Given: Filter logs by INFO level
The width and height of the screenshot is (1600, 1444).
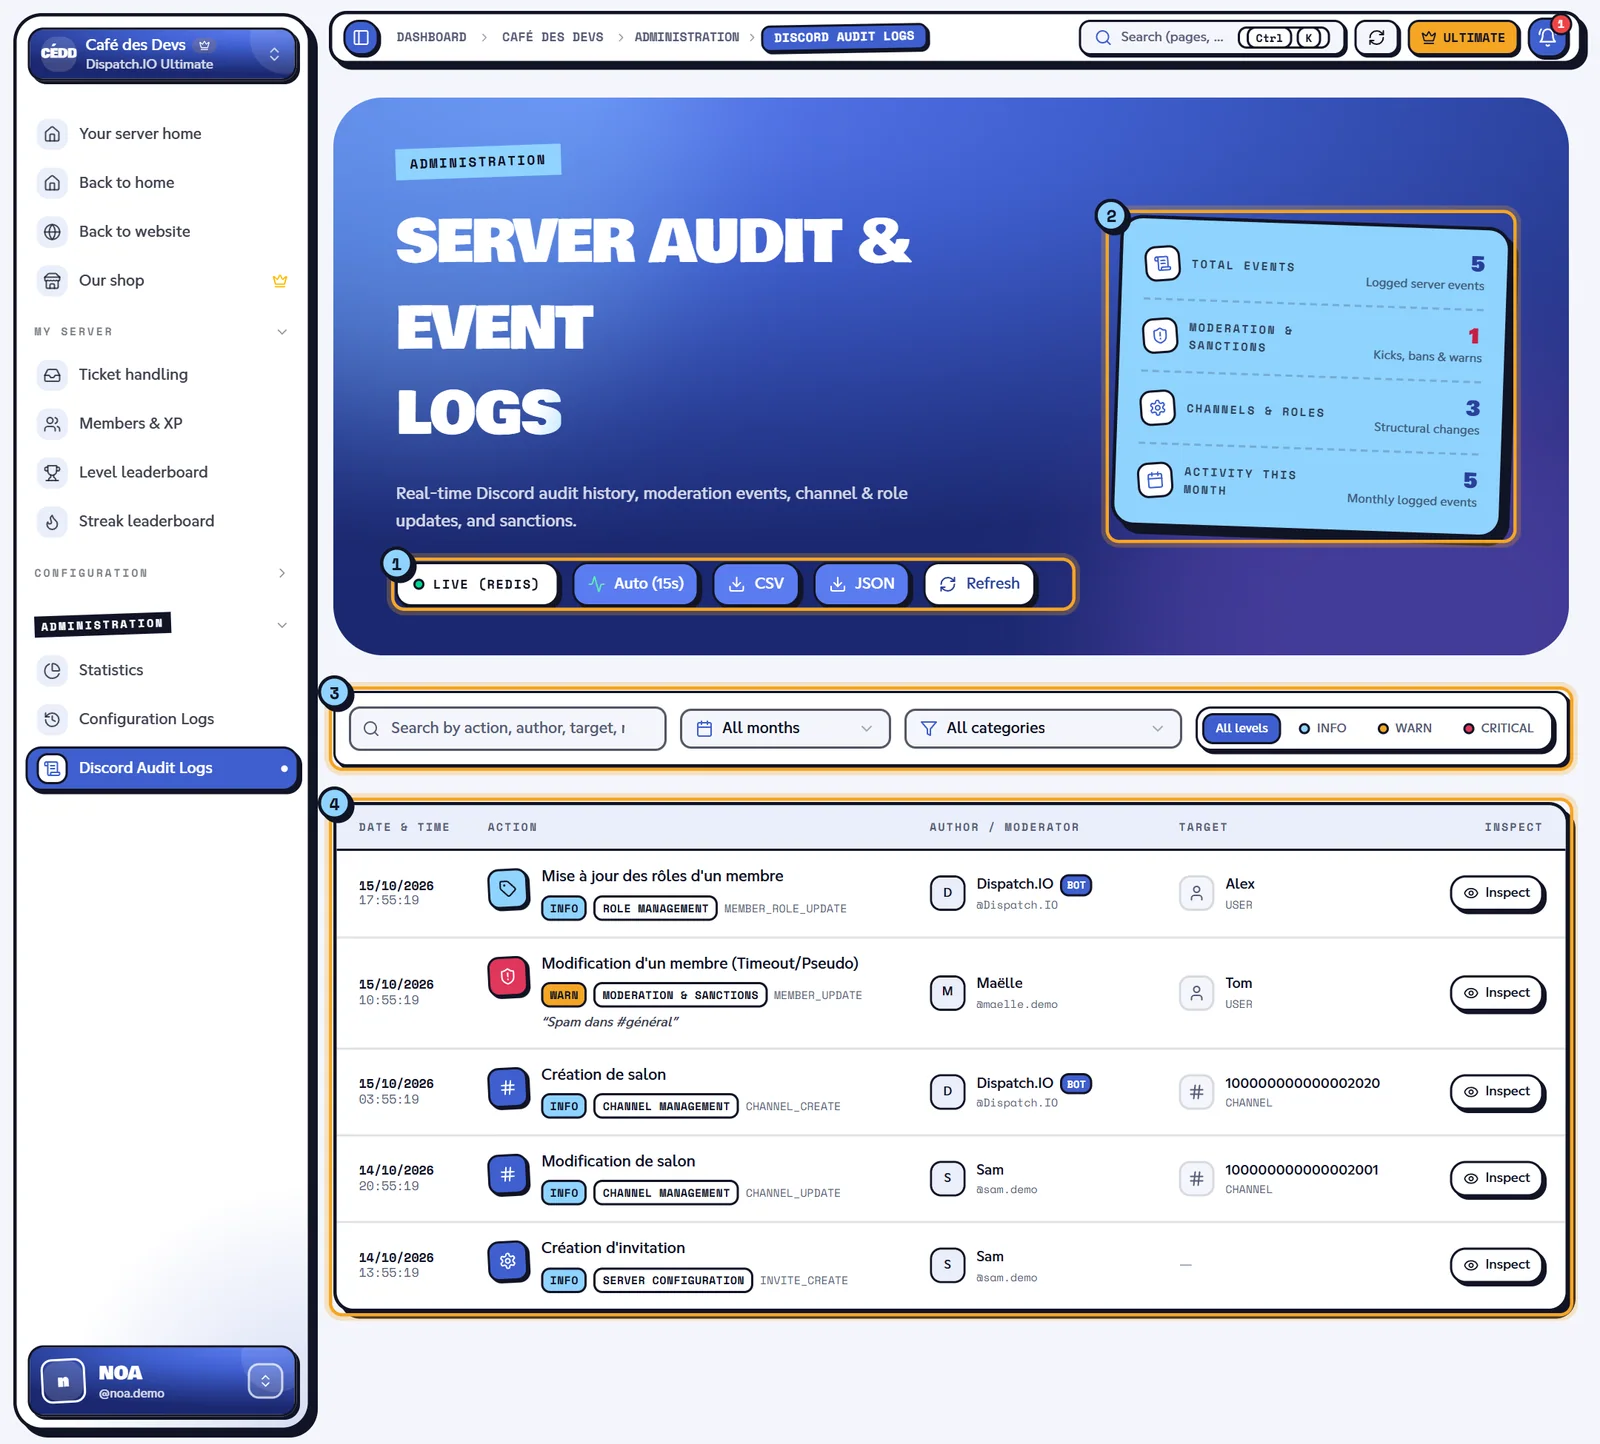Looking at the screenshot, I should pyautogui.click(x=1322, y=728).
